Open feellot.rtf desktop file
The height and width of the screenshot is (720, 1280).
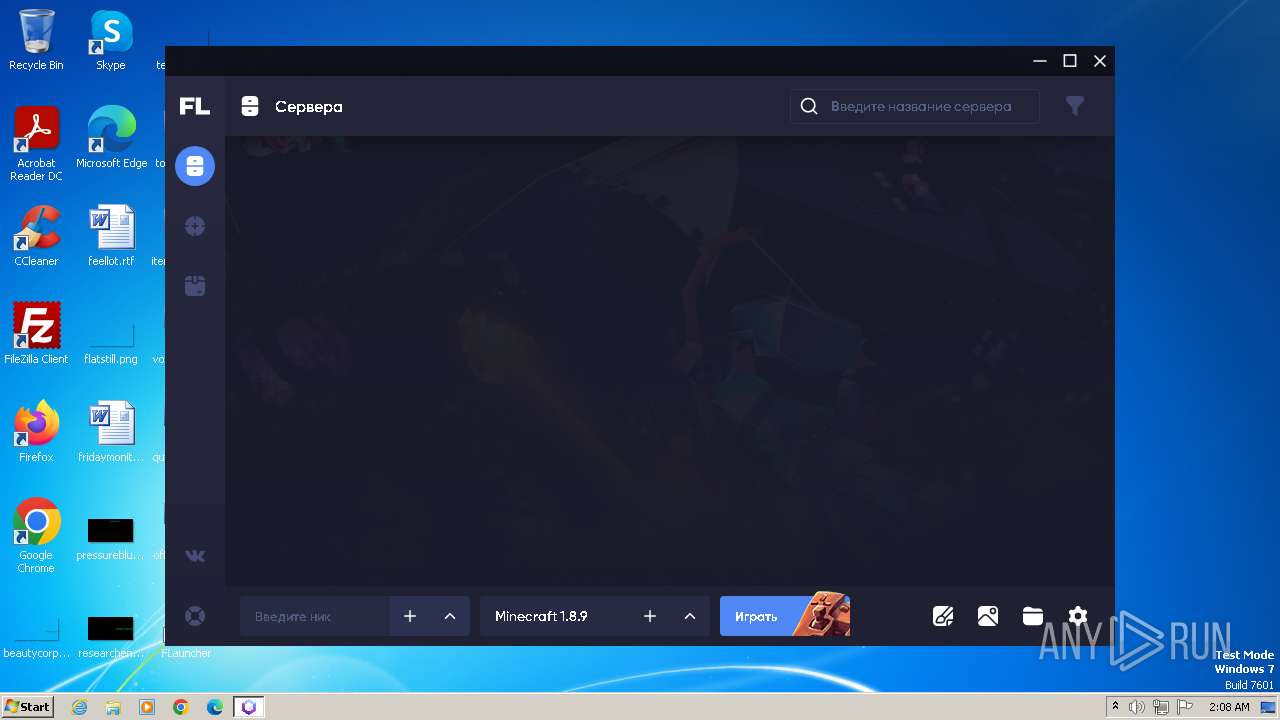click(x=111, y=236)
